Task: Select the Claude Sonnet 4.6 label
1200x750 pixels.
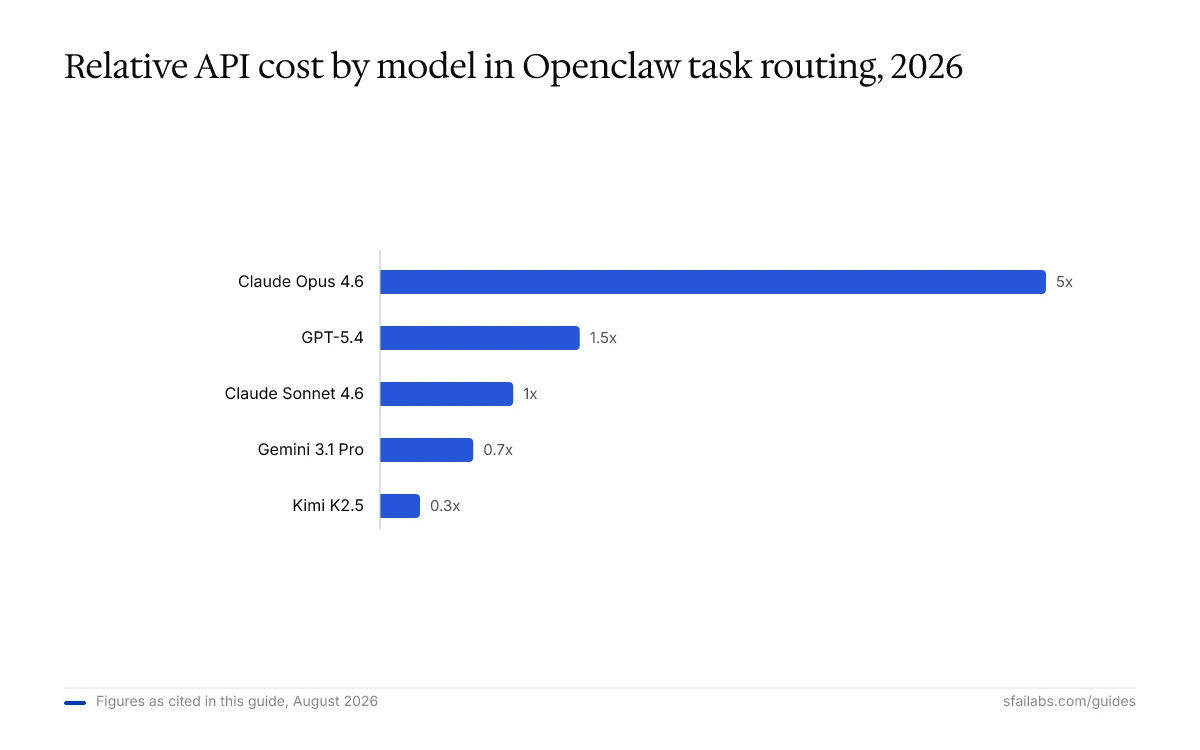Action: [x=294, y=394]
